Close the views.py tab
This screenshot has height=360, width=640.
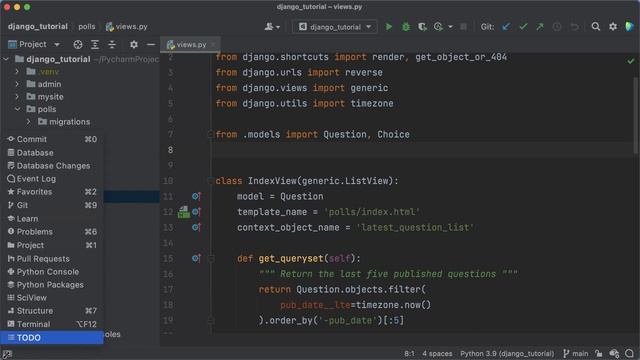coord(213,44)
